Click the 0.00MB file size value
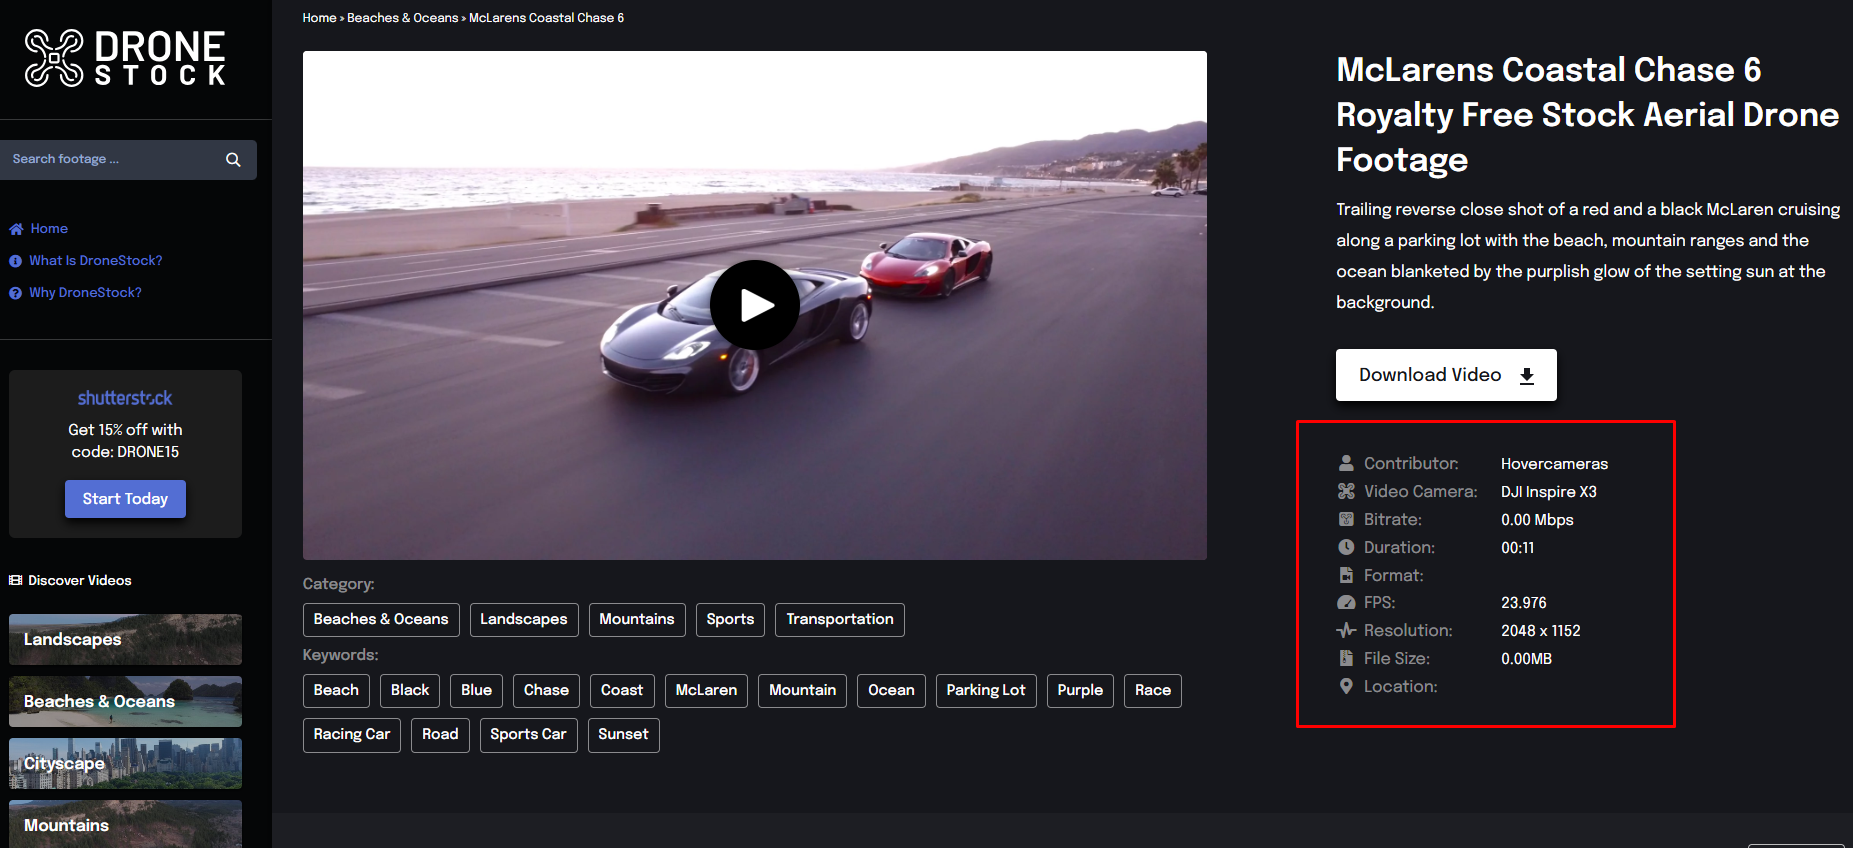The width and height of the screenshot is (1853, 848). click(x=1526, y=659)
